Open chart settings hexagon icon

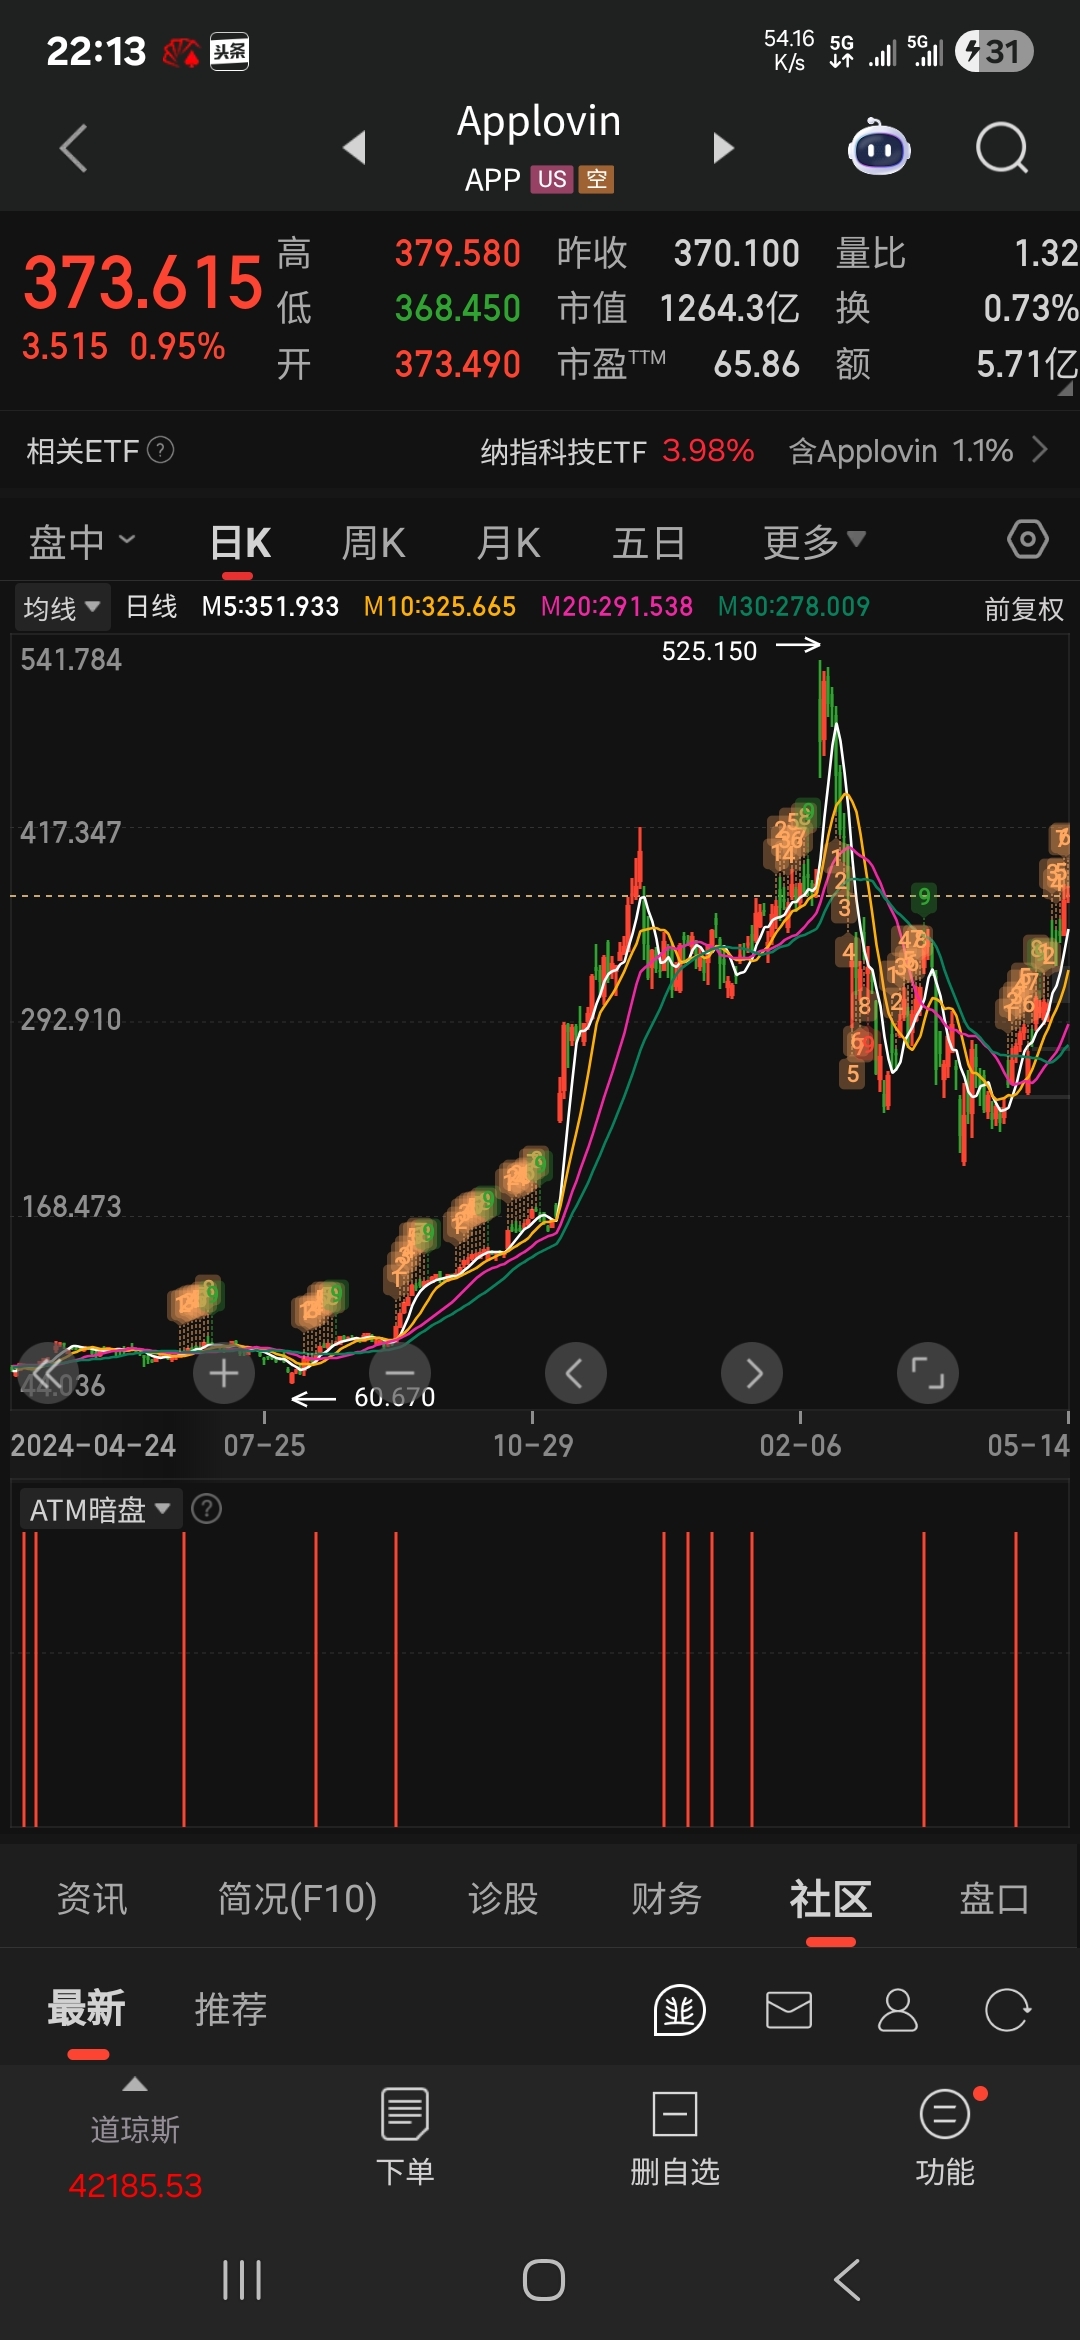pos(1028,539)
